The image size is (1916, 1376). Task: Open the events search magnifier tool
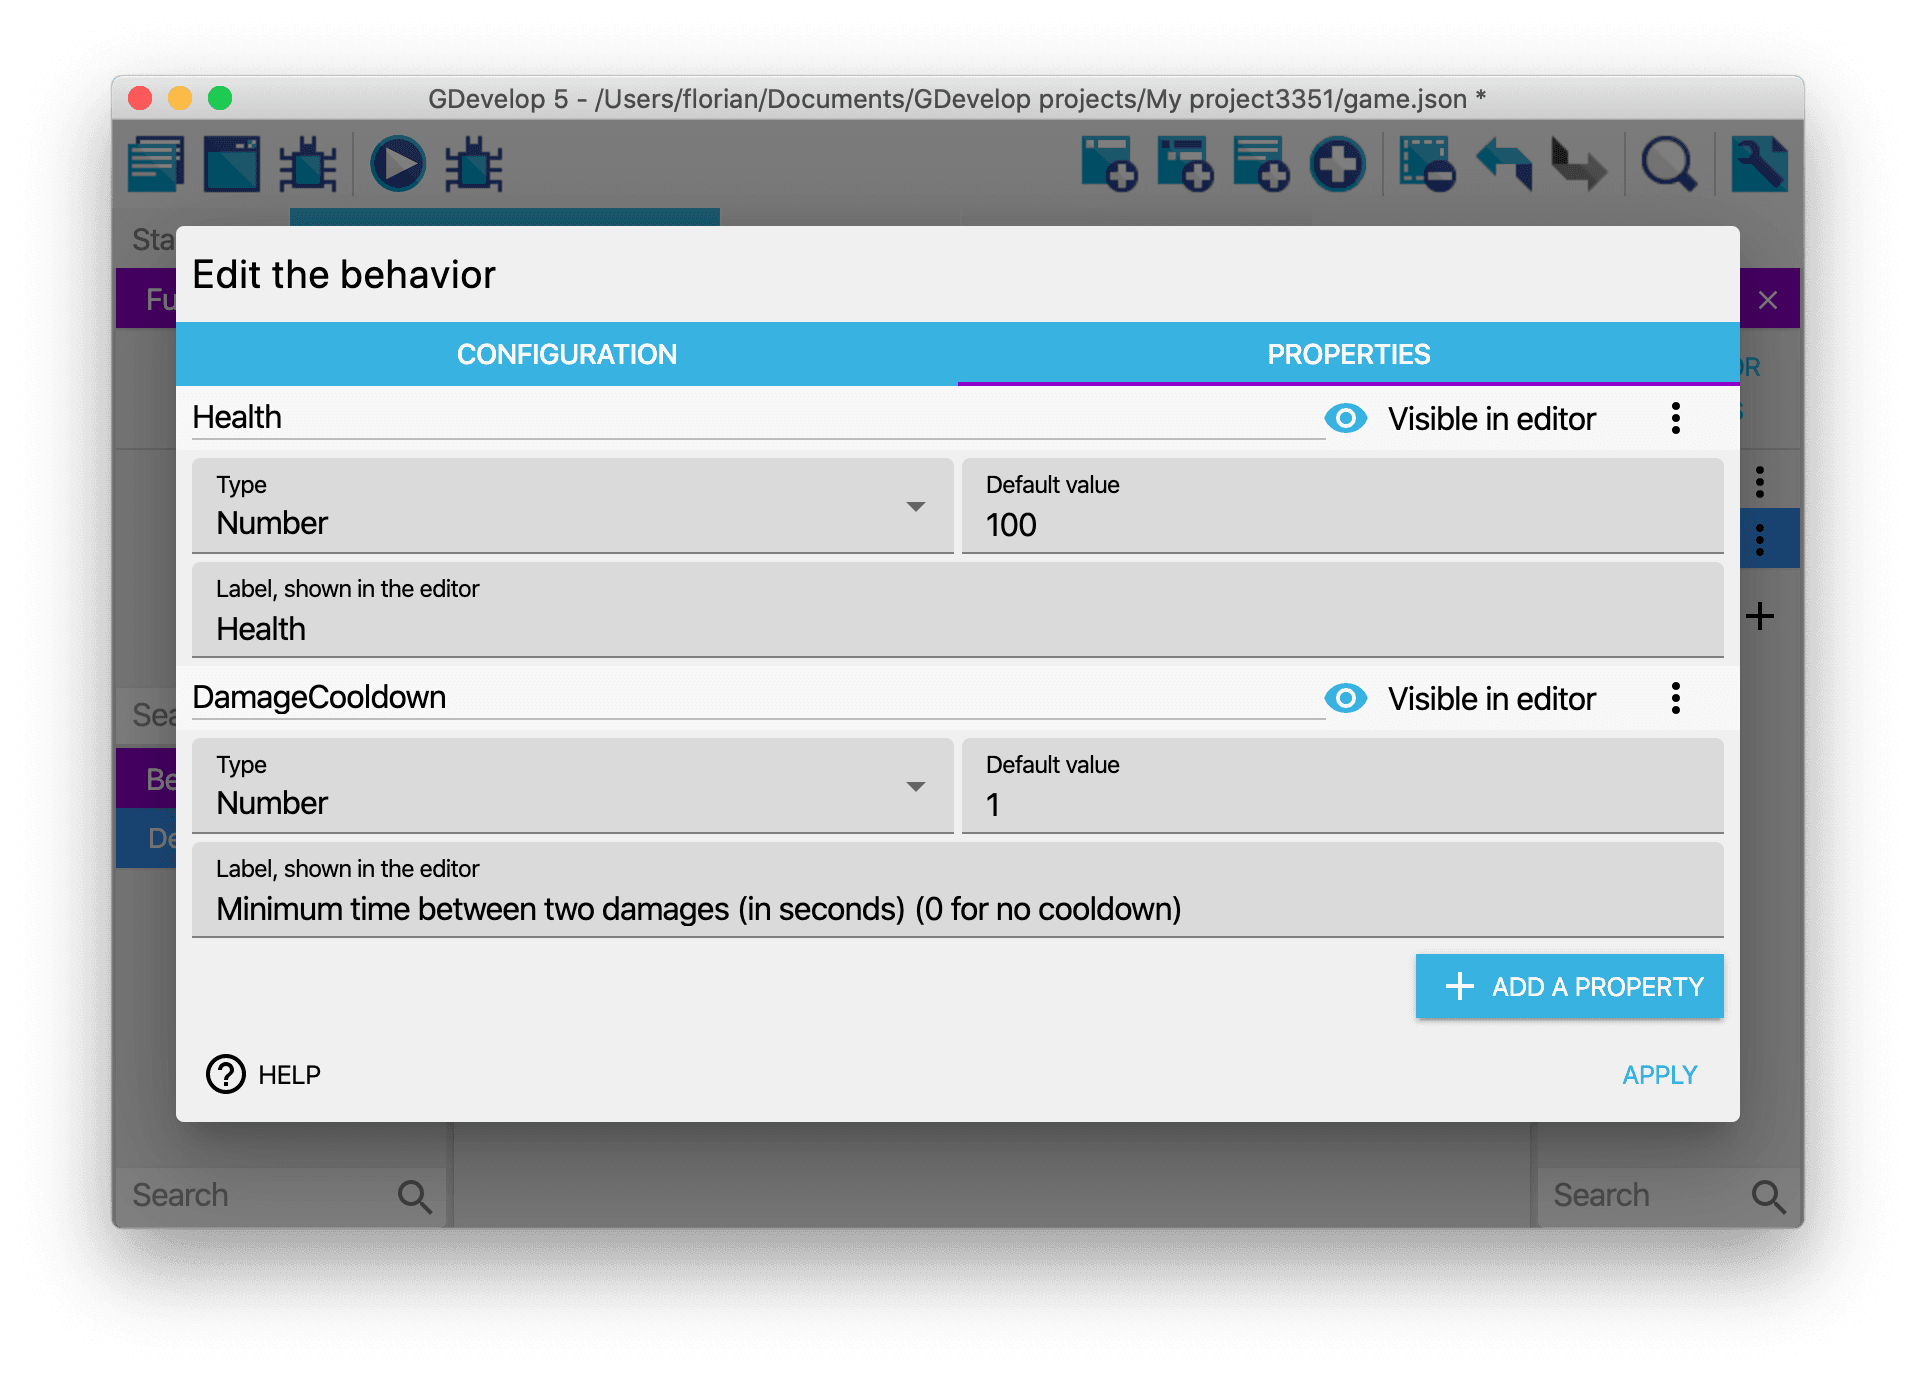tap(1668, 164)
